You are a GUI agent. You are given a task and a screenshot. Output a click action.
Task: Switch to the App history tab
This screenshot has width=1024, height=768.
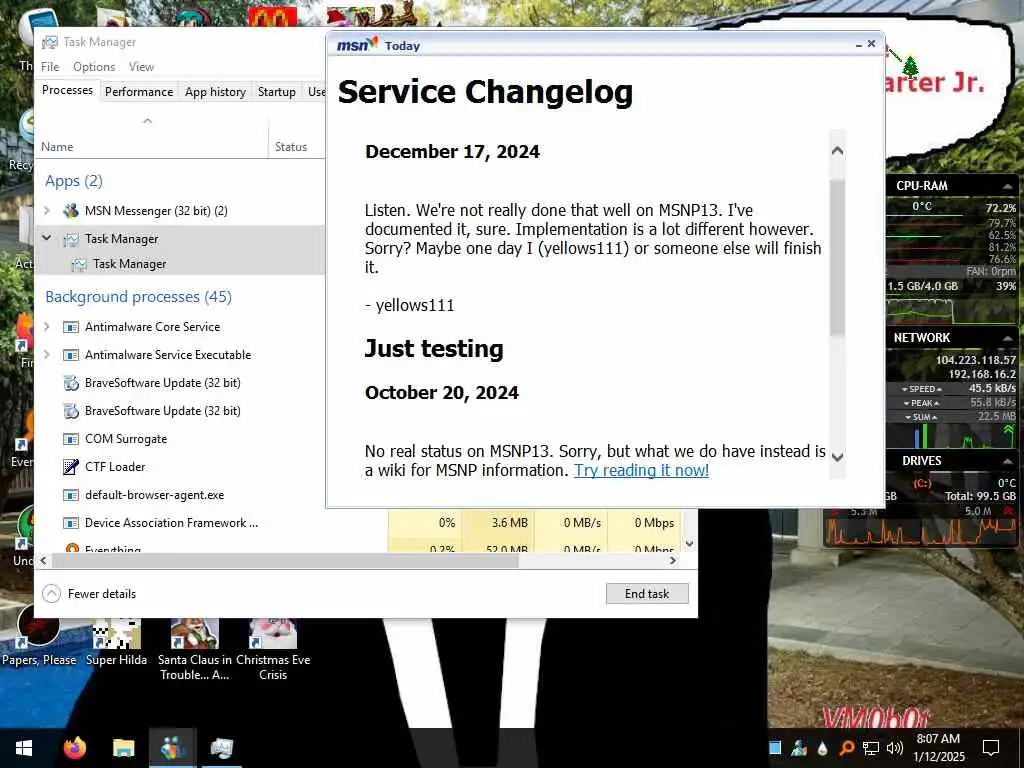pyautogui.click(x=215, y=92)
